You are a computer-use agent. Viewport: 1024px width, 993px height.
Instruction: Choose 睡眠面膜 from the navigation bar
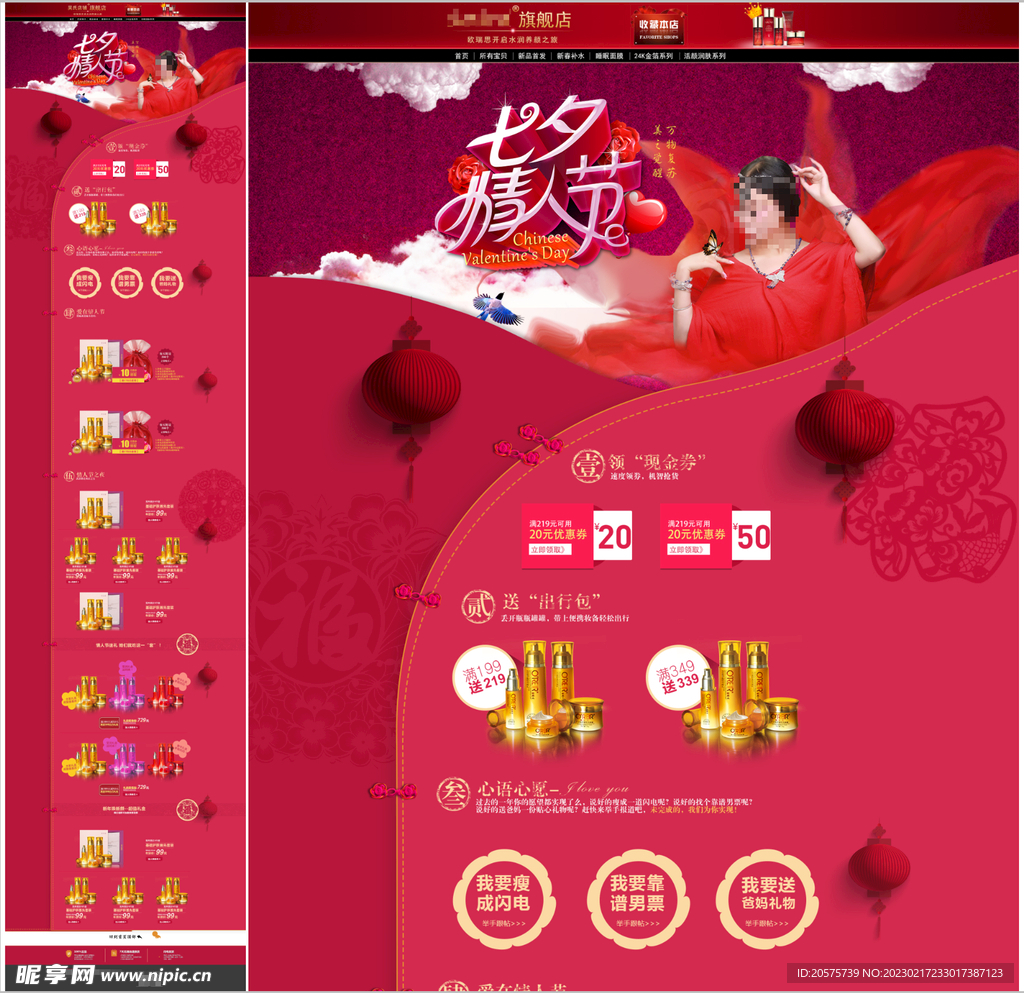(x=609, y=56)
